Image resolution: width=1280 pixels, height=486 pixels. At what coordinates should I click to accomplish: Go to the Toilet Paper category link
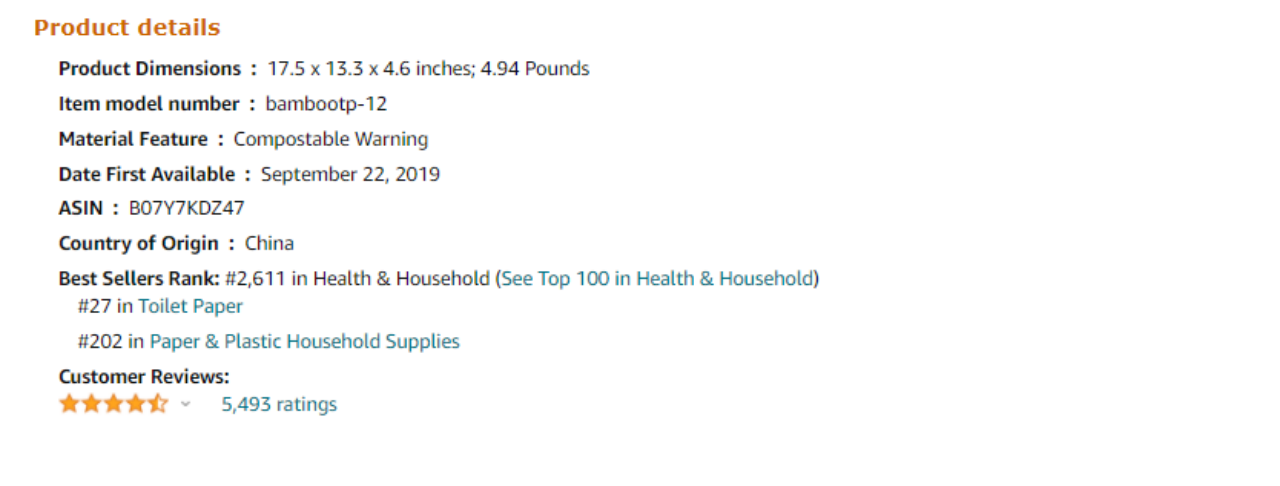point(190,306)
